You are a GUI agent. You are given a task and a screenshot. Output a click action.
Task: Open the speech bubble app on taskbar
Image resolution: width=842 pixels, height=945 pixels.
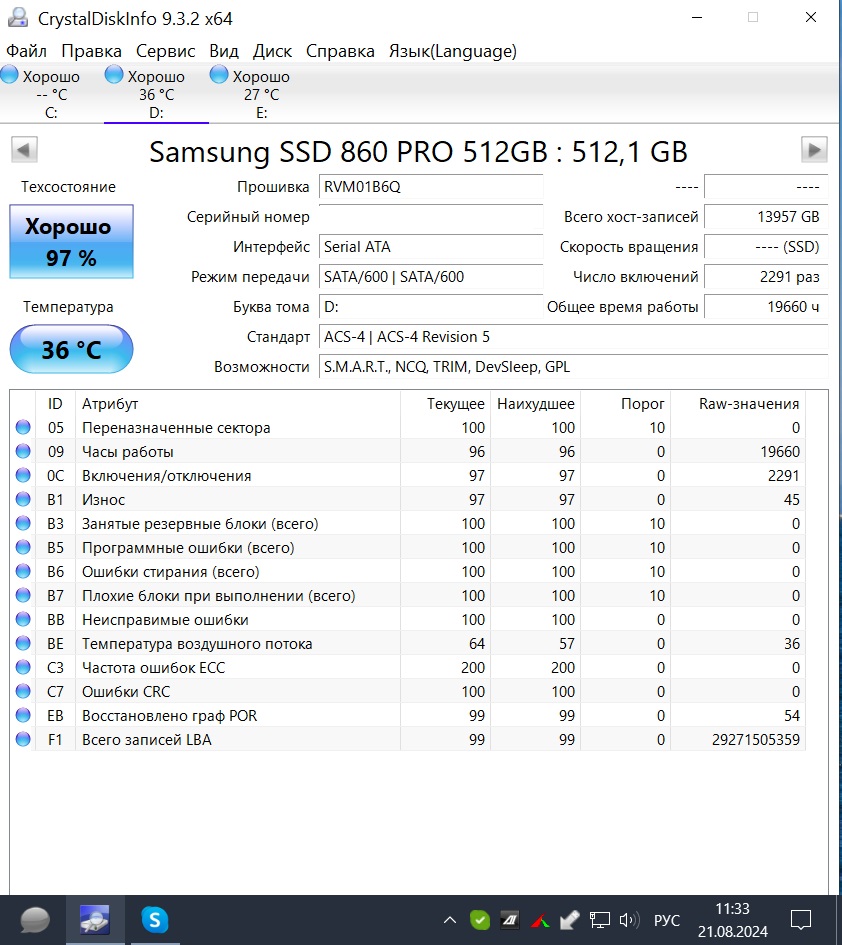(x=35, y=920)
